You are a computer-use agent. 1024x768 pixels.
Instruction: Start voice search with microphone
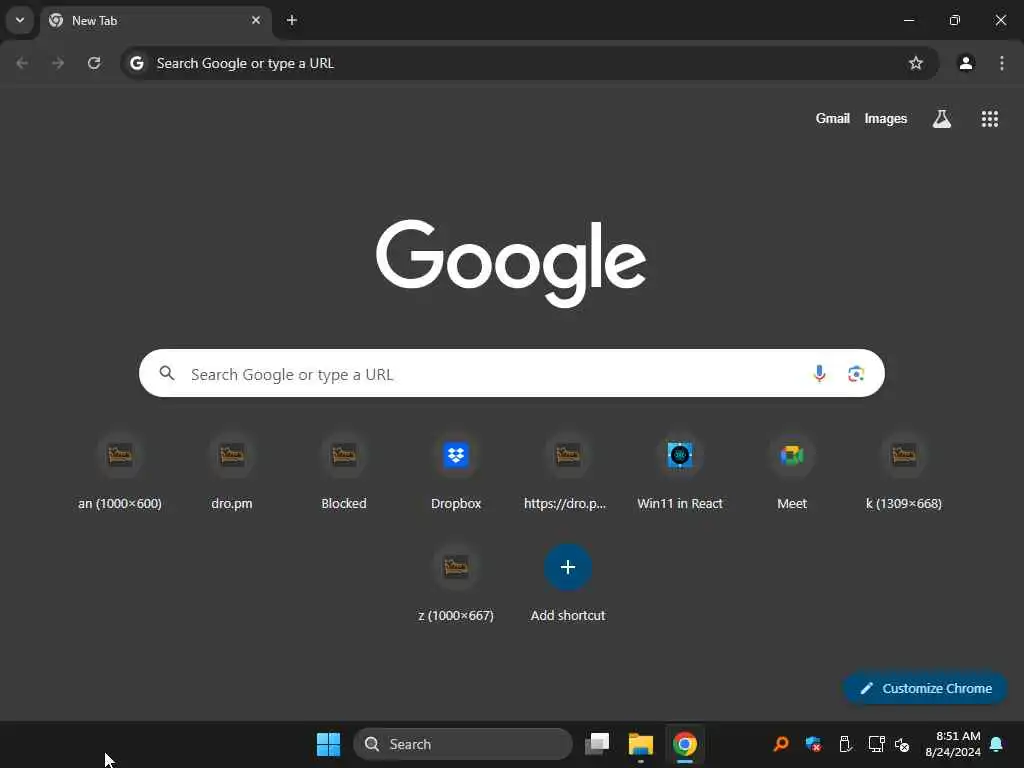[x=819, y=374]
